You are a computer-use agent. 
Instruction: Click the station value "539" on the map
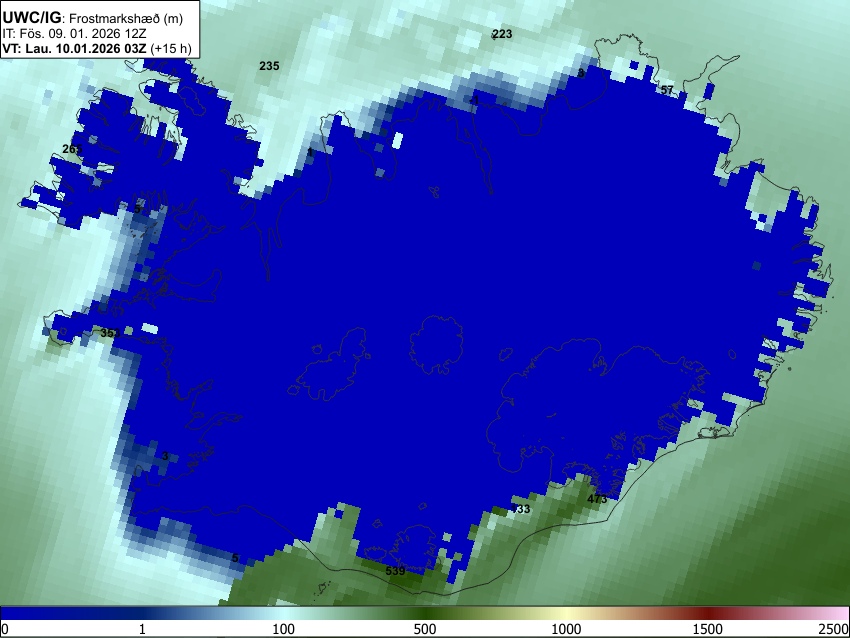(x=395, y=571)
